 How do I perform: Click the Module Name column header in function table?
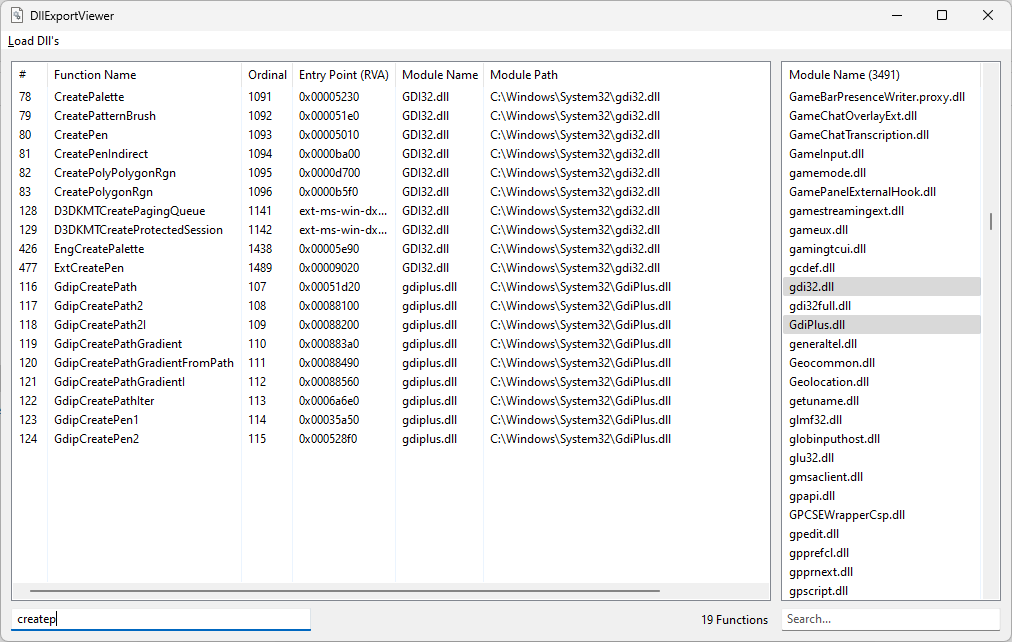(x=440, y=75)
